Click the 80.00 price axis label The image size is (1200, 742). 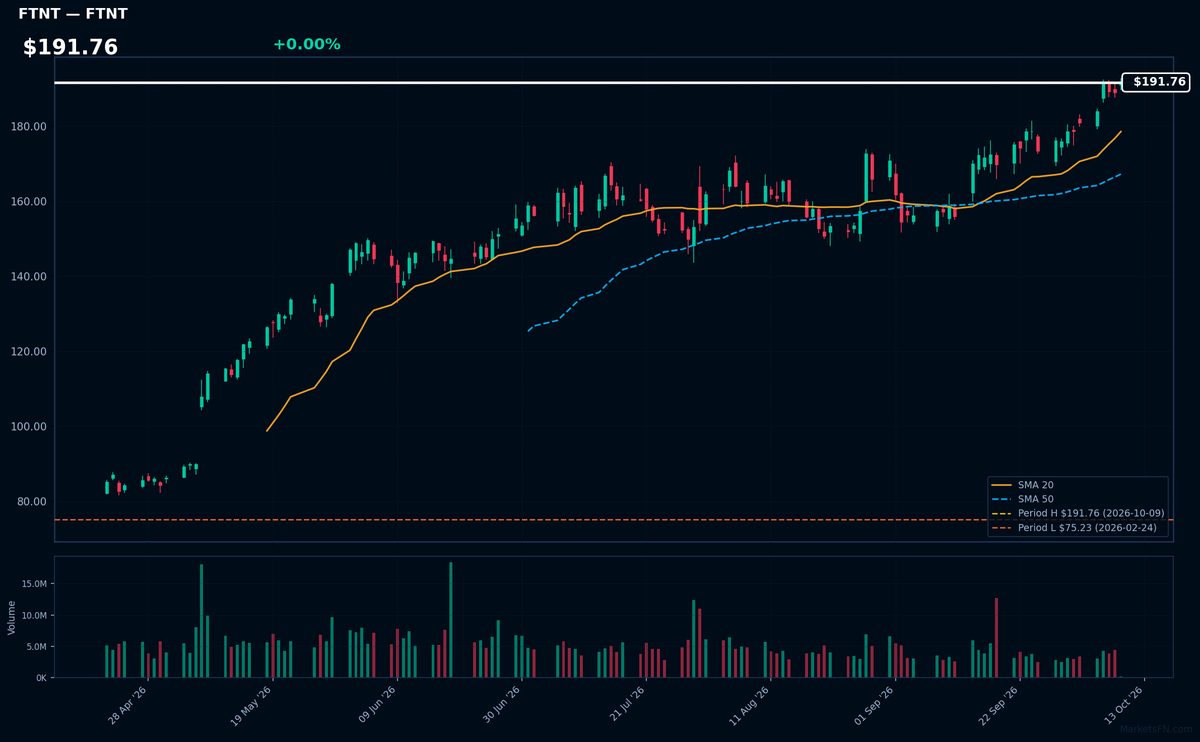(x=34, y=502)
